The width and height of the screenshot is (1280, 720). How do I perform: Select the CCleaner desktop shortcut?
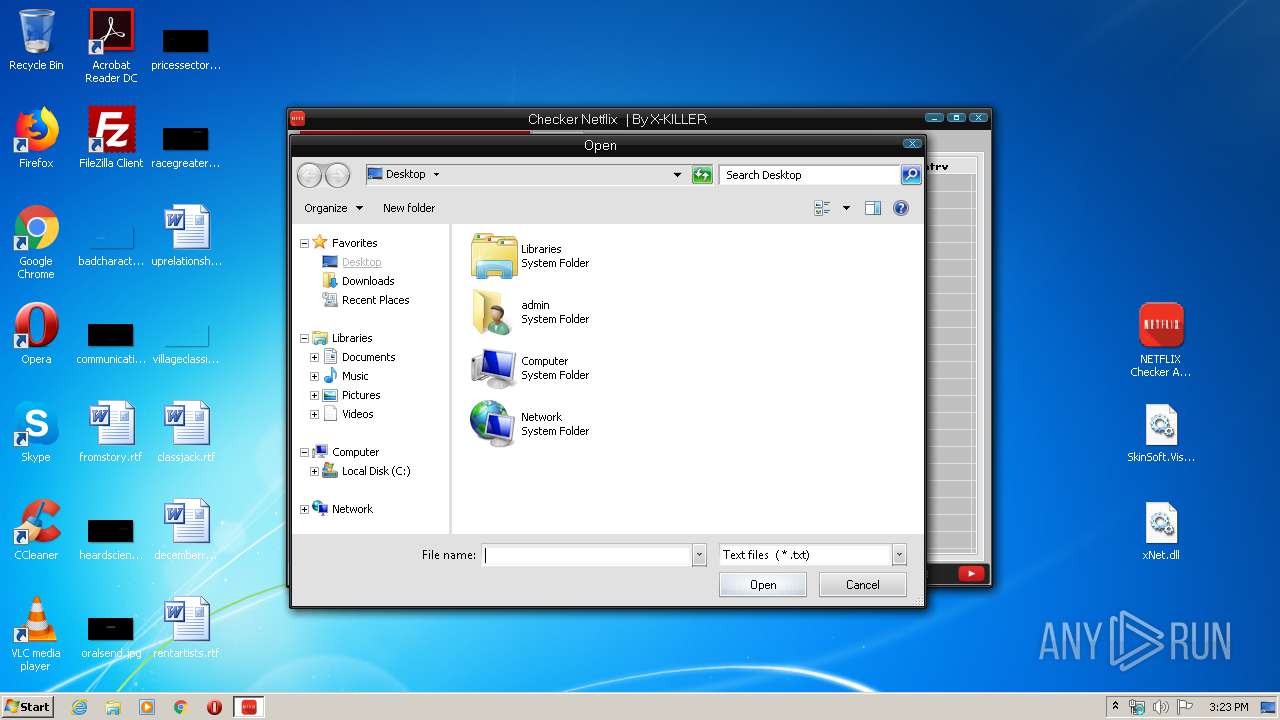(36, 530)
